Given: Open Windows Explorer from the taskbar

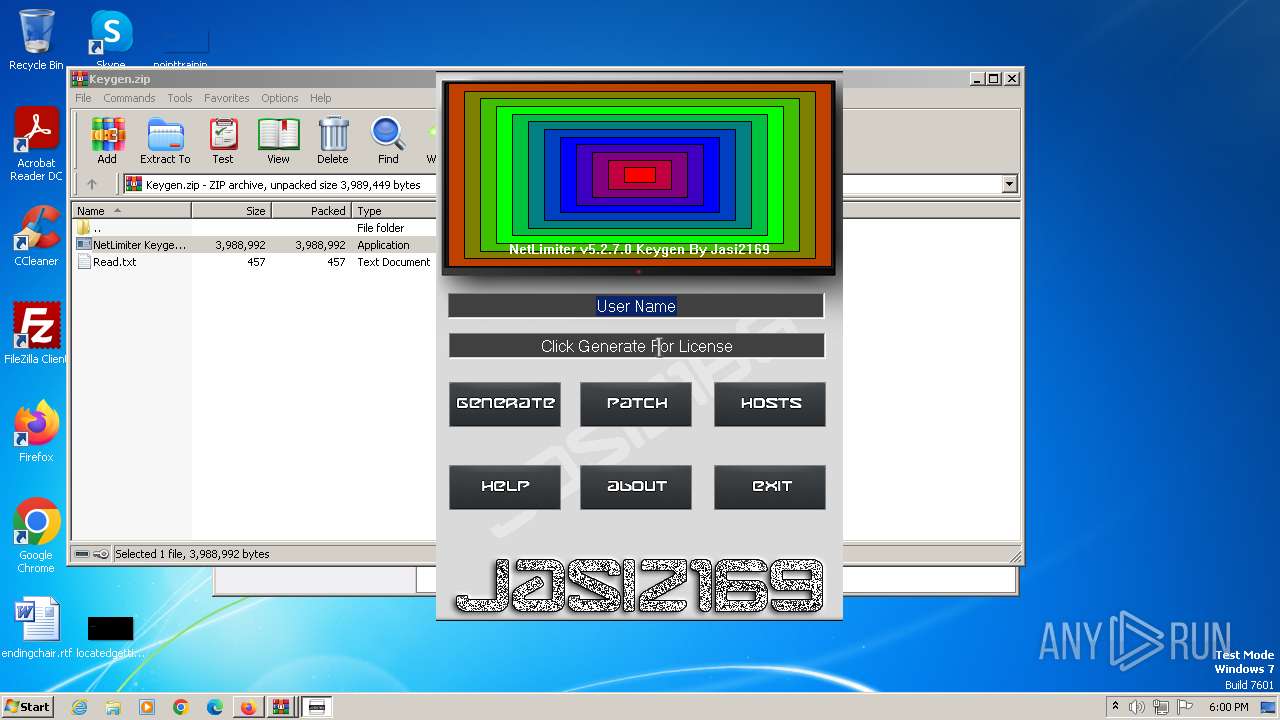Looking at the screenshot, I should [x=113, y=707].
